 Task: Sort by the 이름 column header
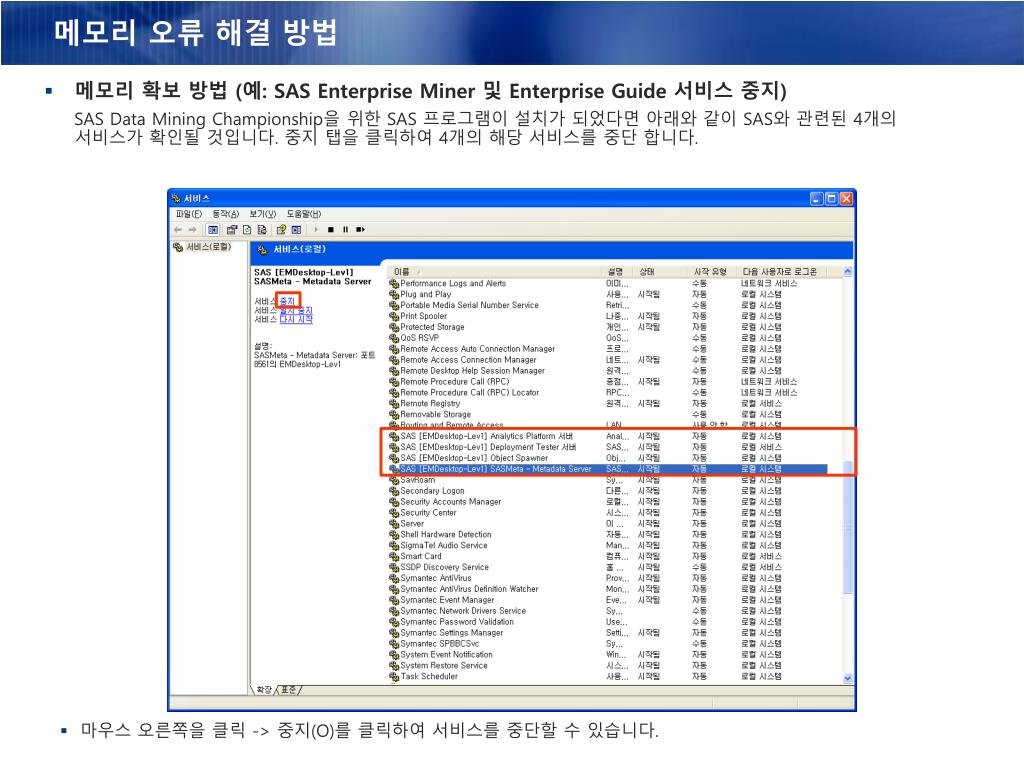point(494,272)
